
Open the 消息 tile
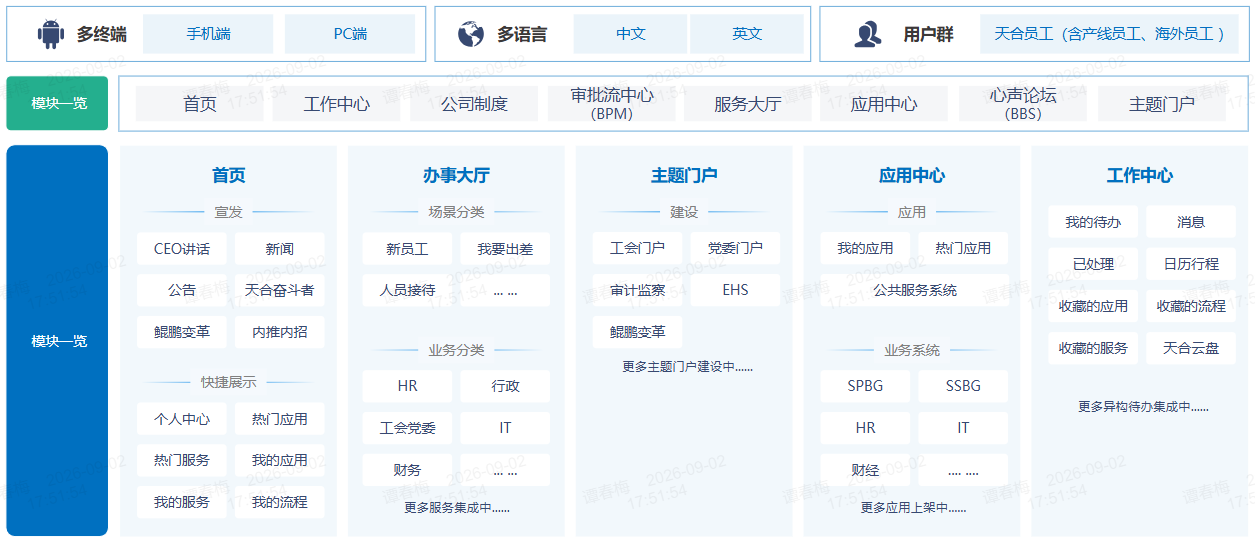click(1191, 222)
